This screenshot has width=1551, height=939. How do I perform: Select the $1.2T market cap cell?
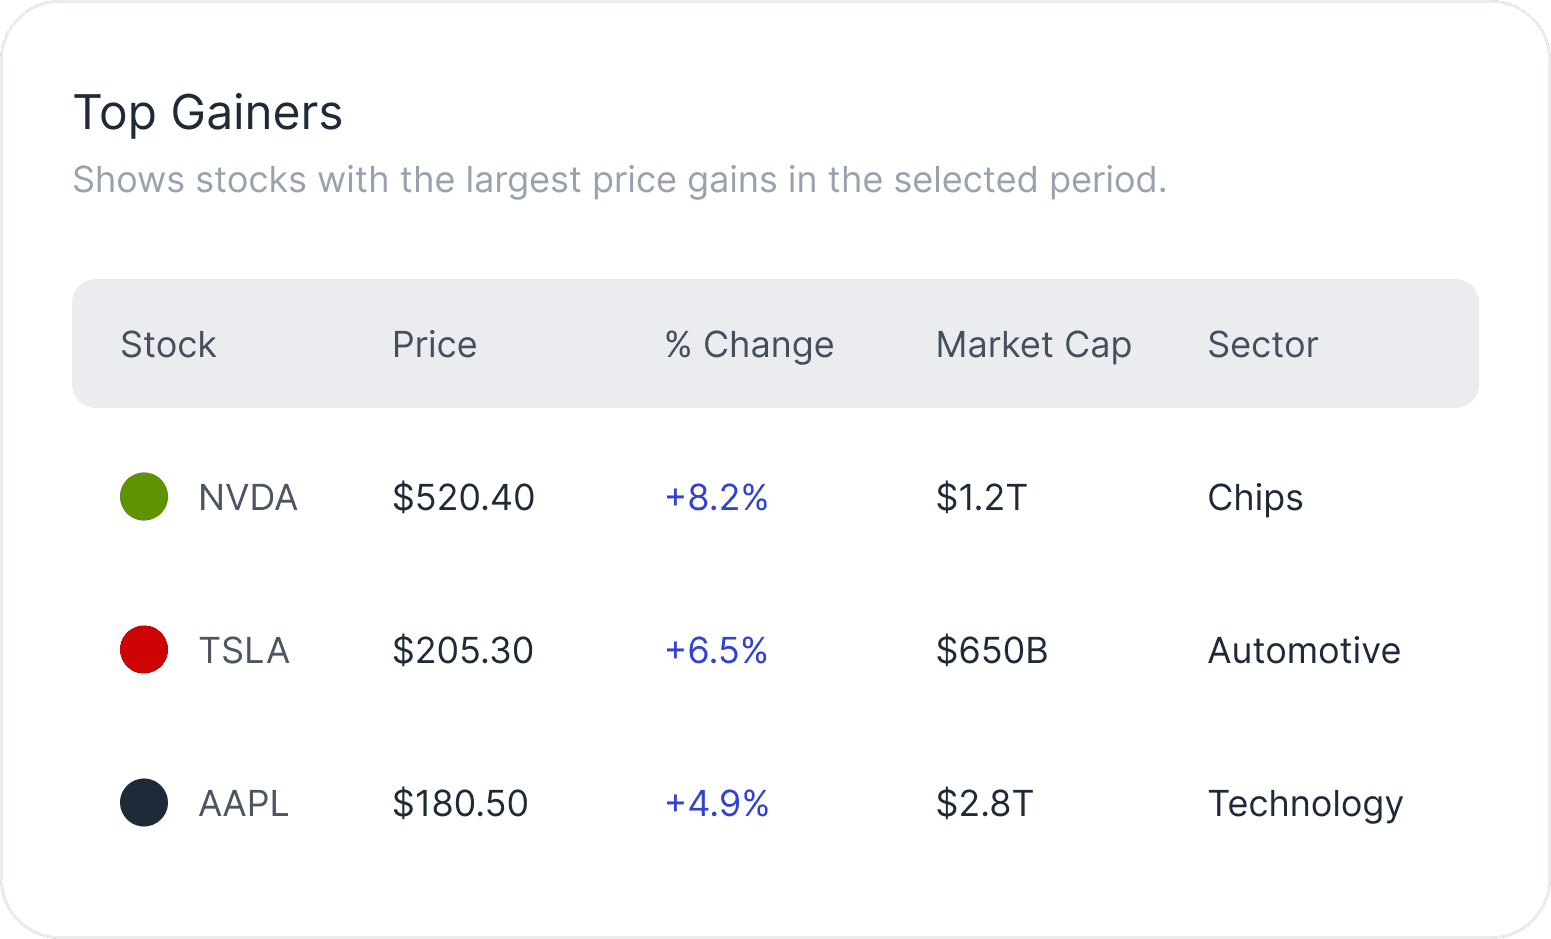coord(981,497)
